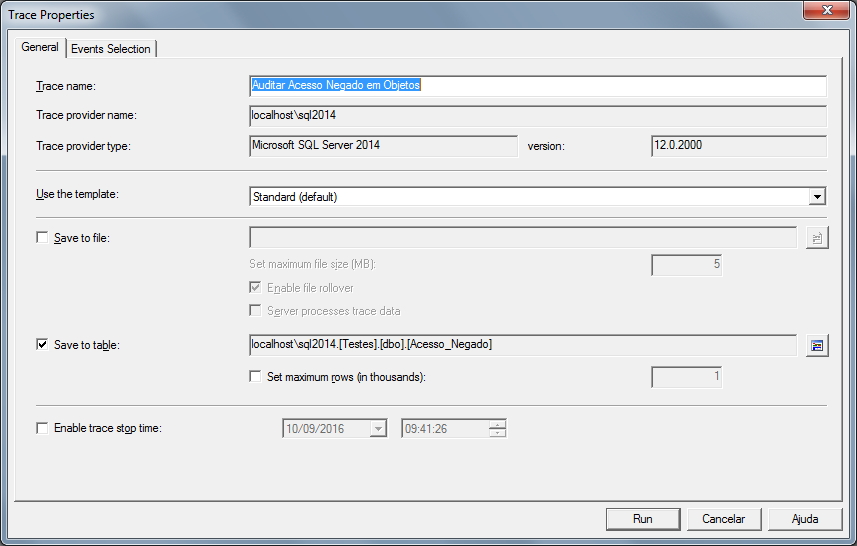Open the table picker icon for Save to table

pyautogui.click(x=817, y=345)
